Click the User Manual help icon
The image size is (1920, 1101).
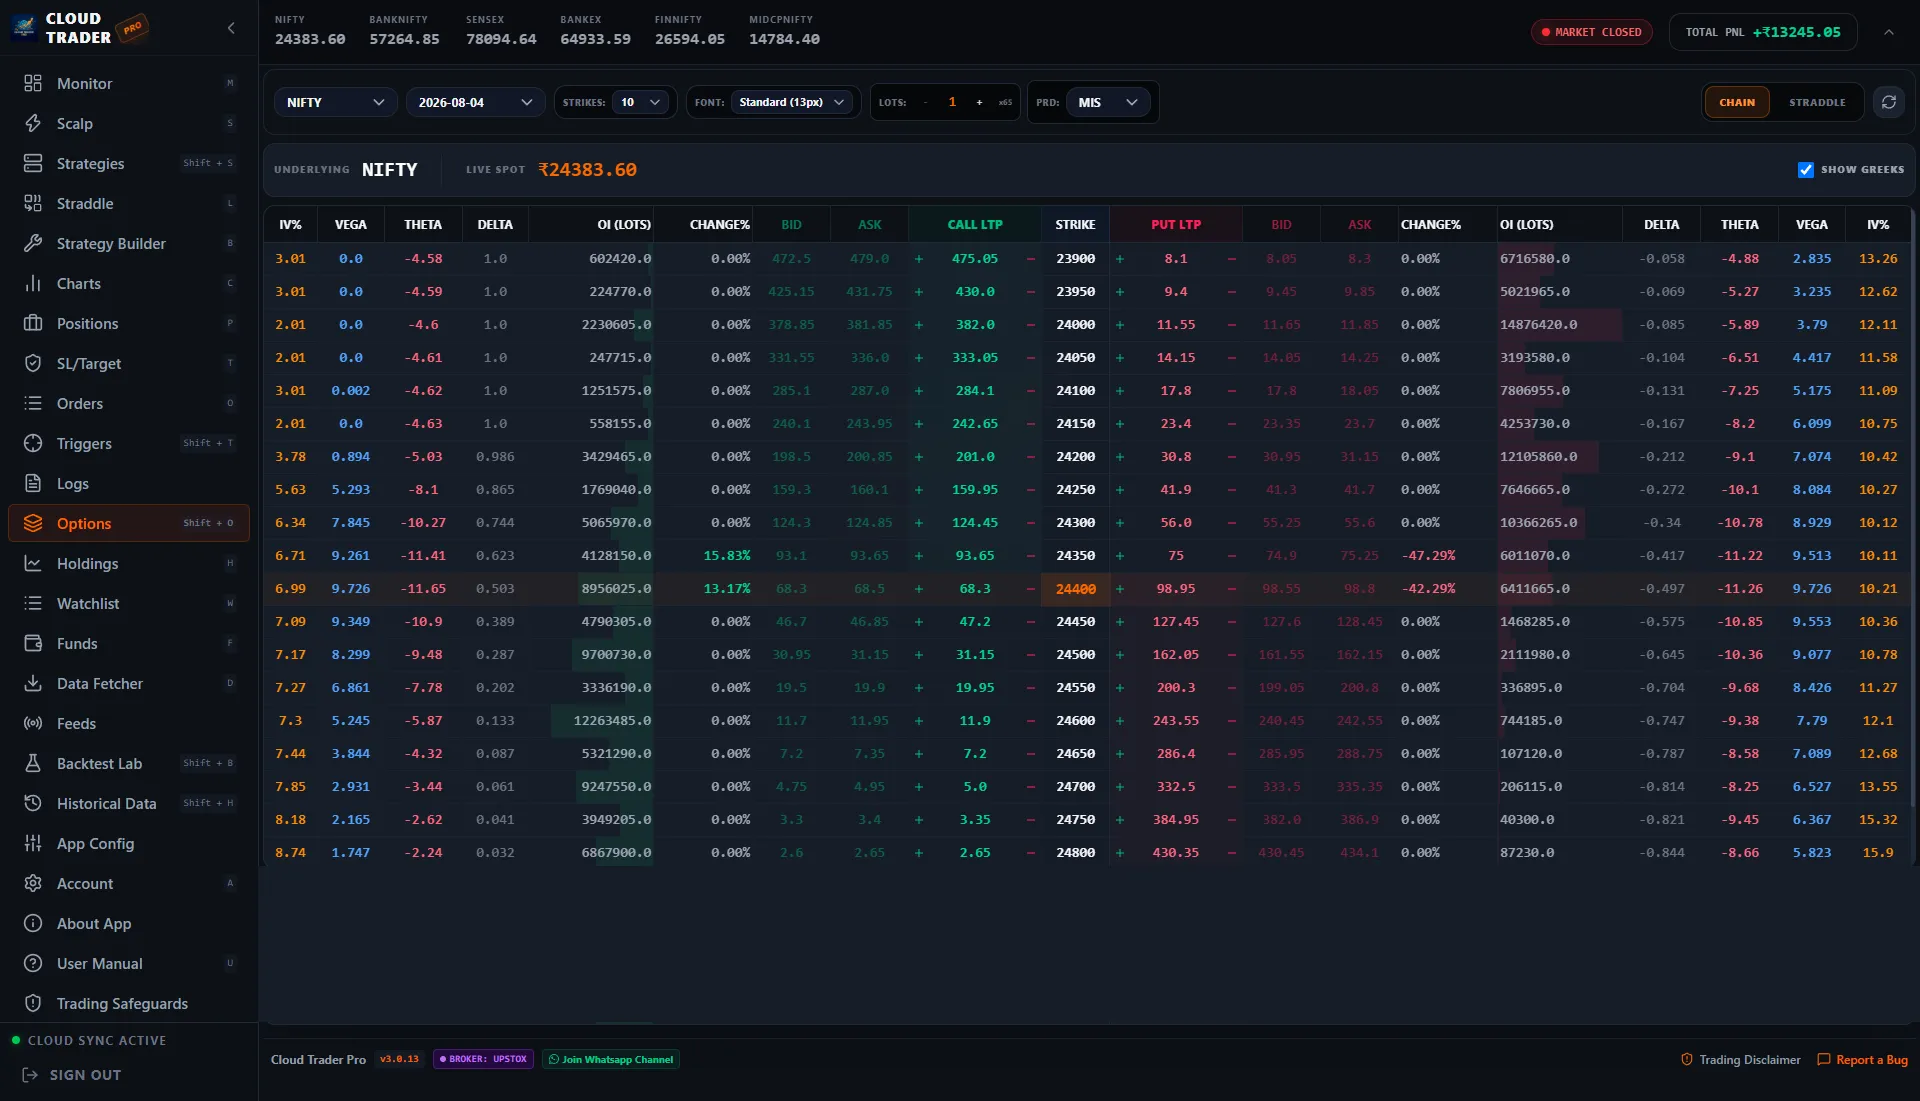click(33, 963)
